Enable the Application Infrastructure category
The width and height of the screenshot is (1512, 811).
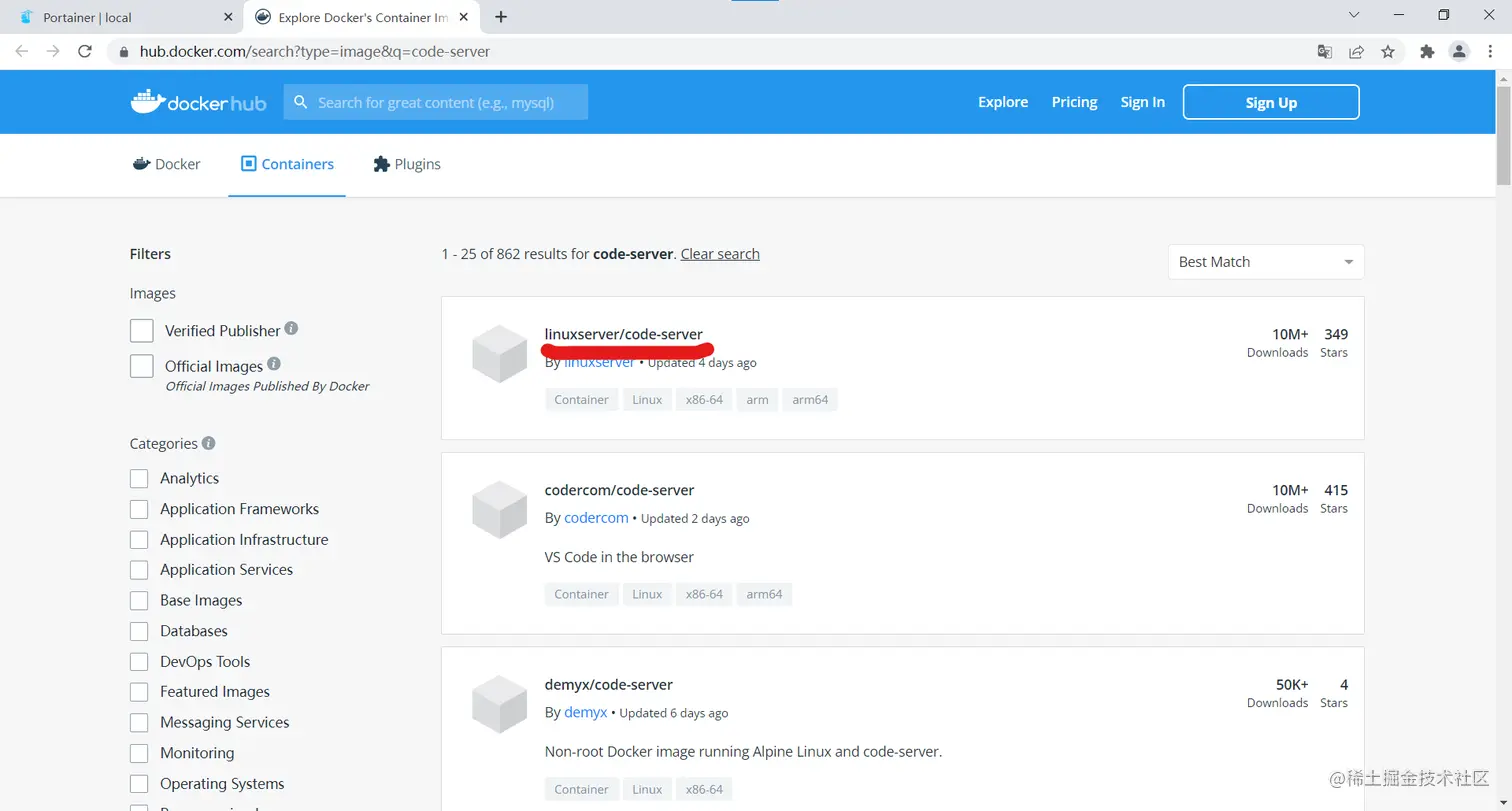click(139, 540)
